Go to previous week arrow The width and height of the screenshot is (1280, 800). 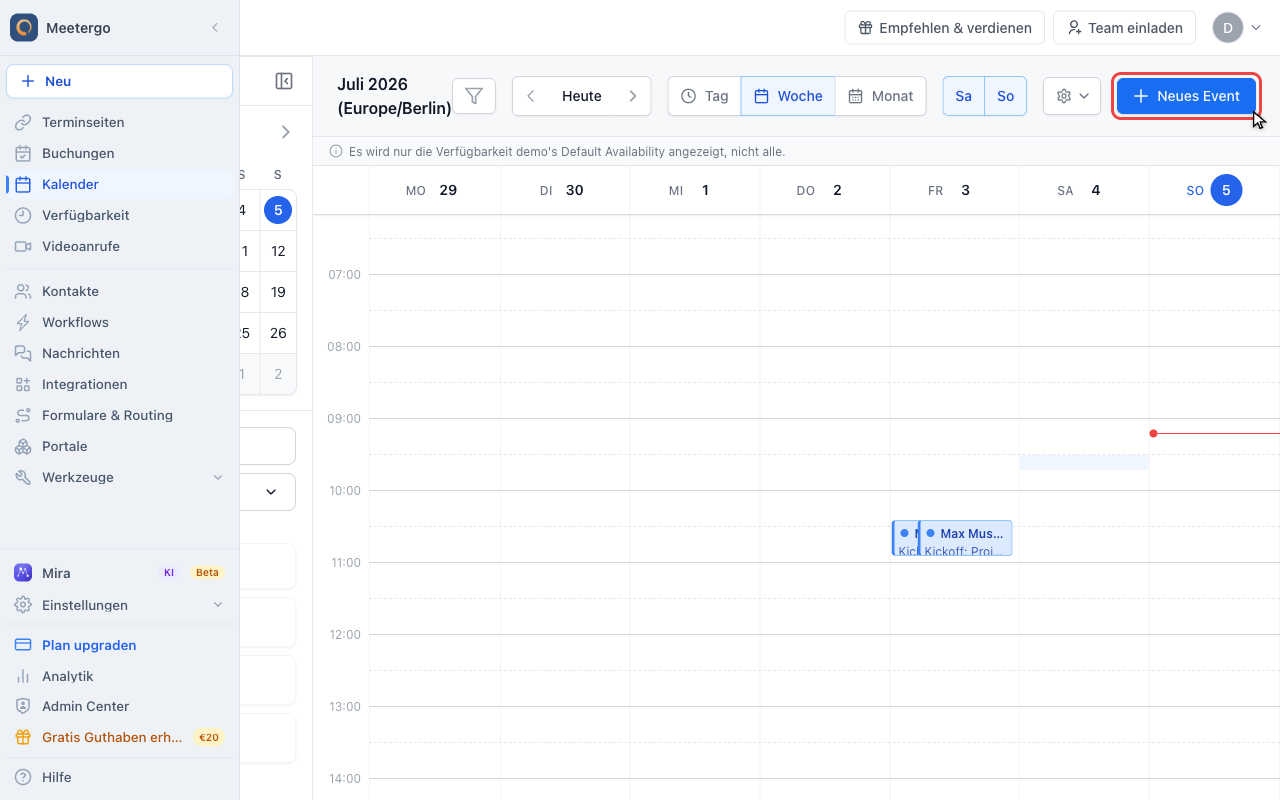point(531,96)
